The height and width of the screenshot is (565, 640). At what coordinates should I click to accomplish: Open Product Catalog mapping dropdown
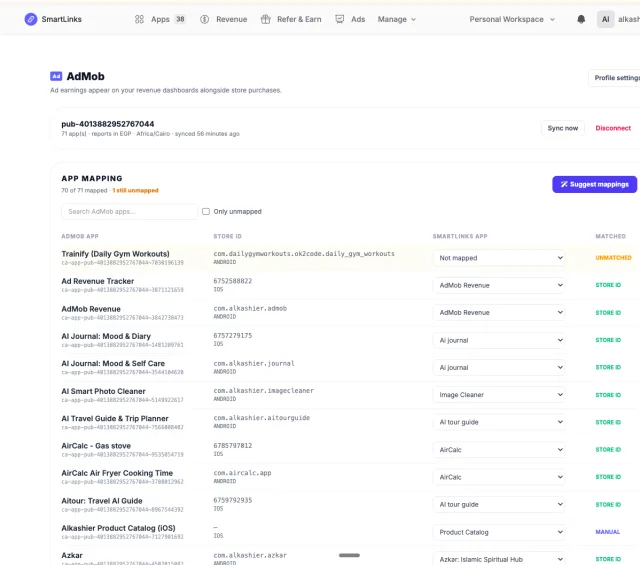point(499,532)
